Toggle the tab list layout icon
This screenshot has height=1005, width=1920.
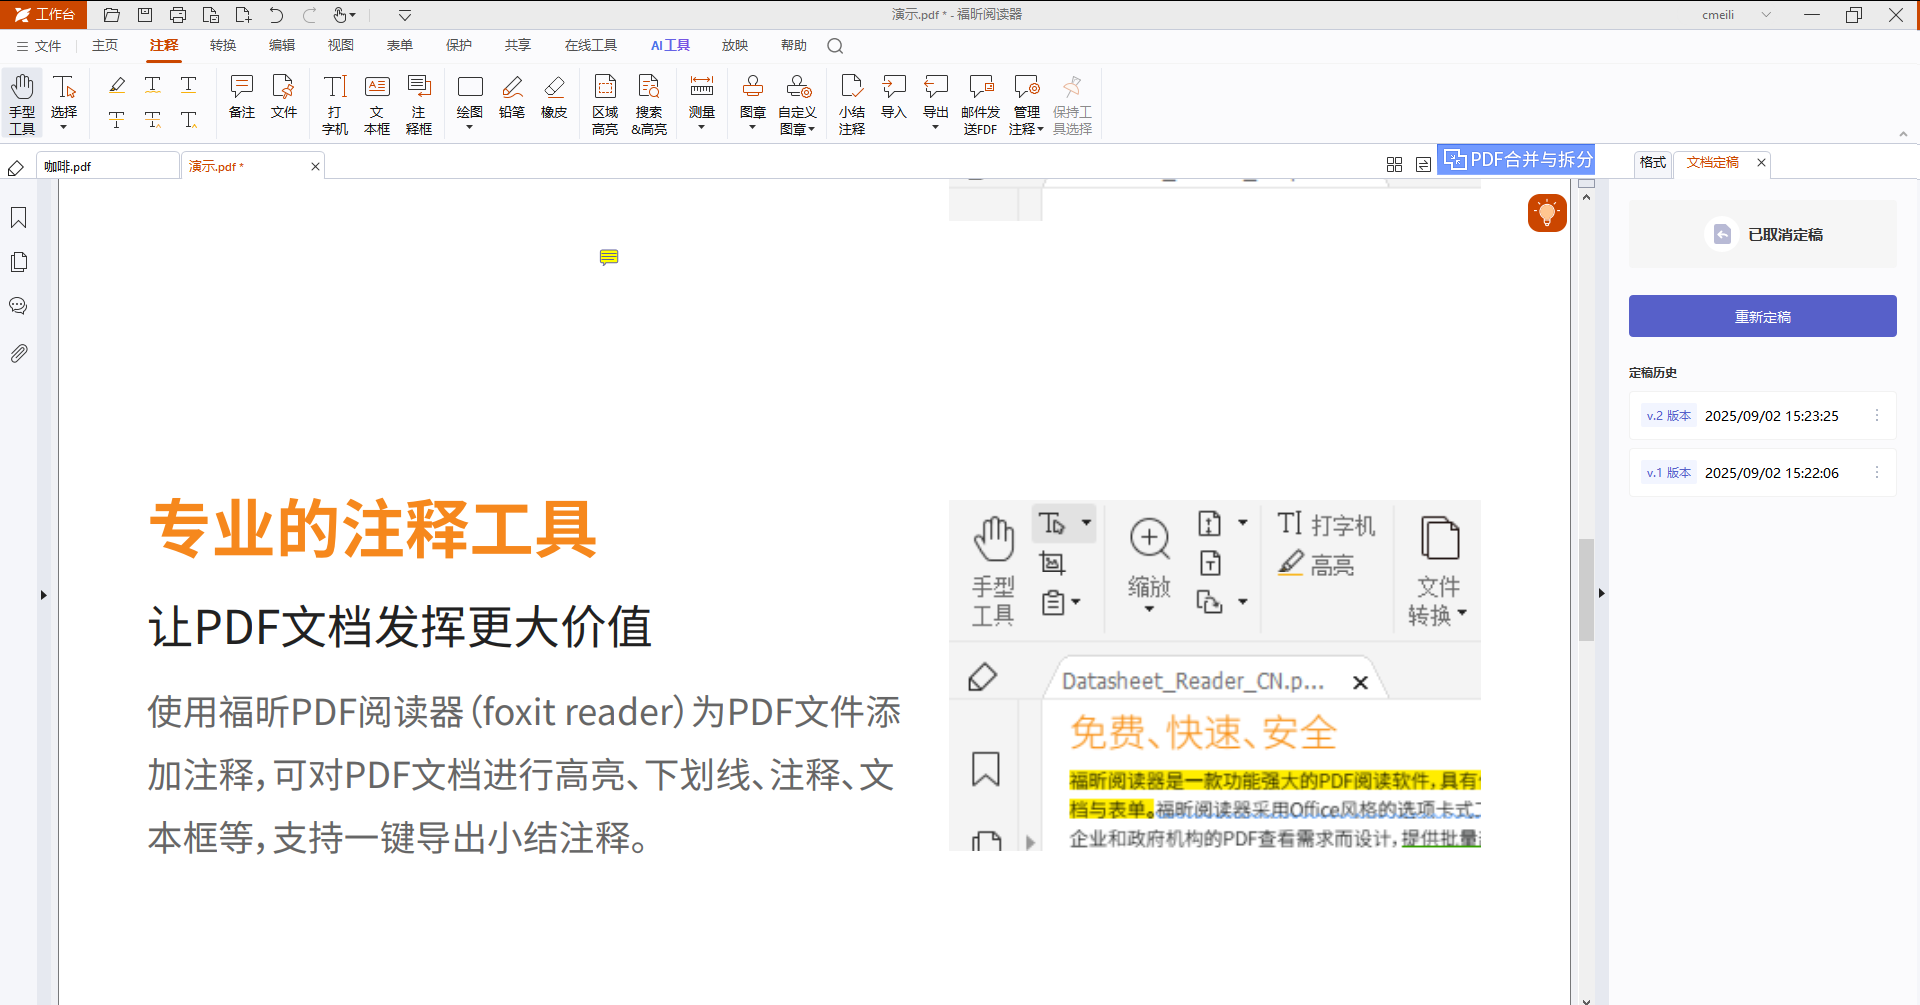coord(1423,164)
